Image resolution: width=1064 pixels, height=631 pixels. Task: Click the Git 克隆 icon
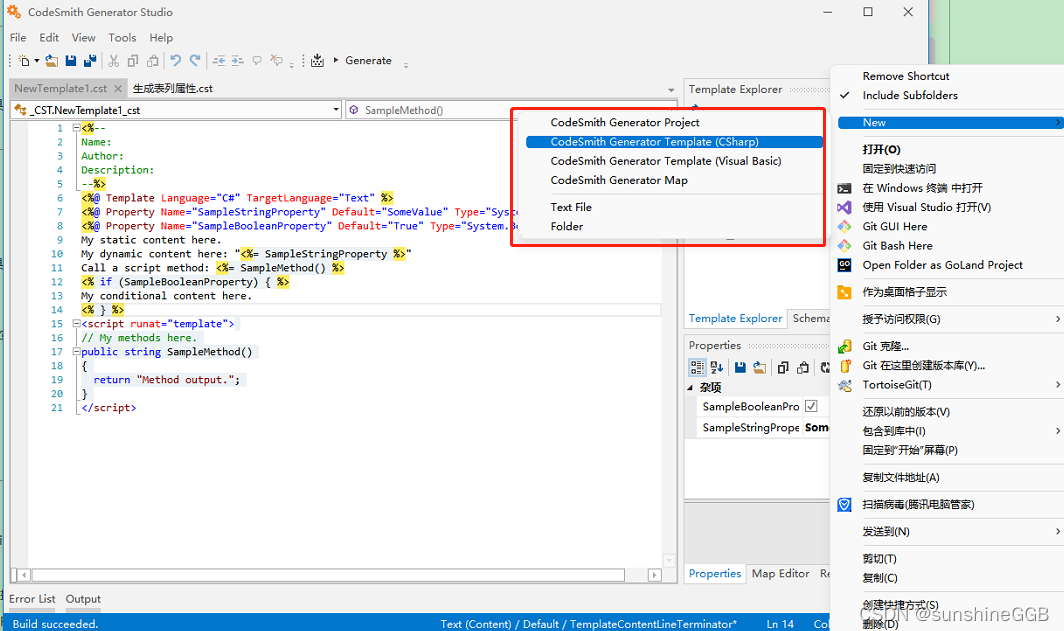click(x=844, y=346)
